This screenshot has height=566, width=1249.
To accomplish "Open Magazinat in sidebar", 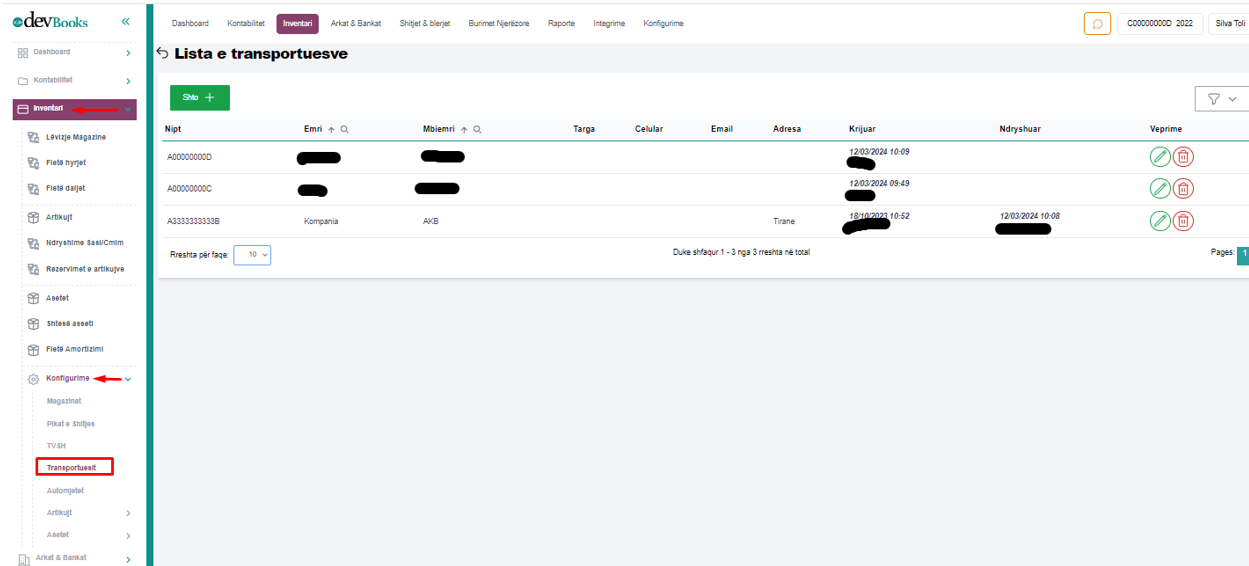I will click(x=64, y=401).
